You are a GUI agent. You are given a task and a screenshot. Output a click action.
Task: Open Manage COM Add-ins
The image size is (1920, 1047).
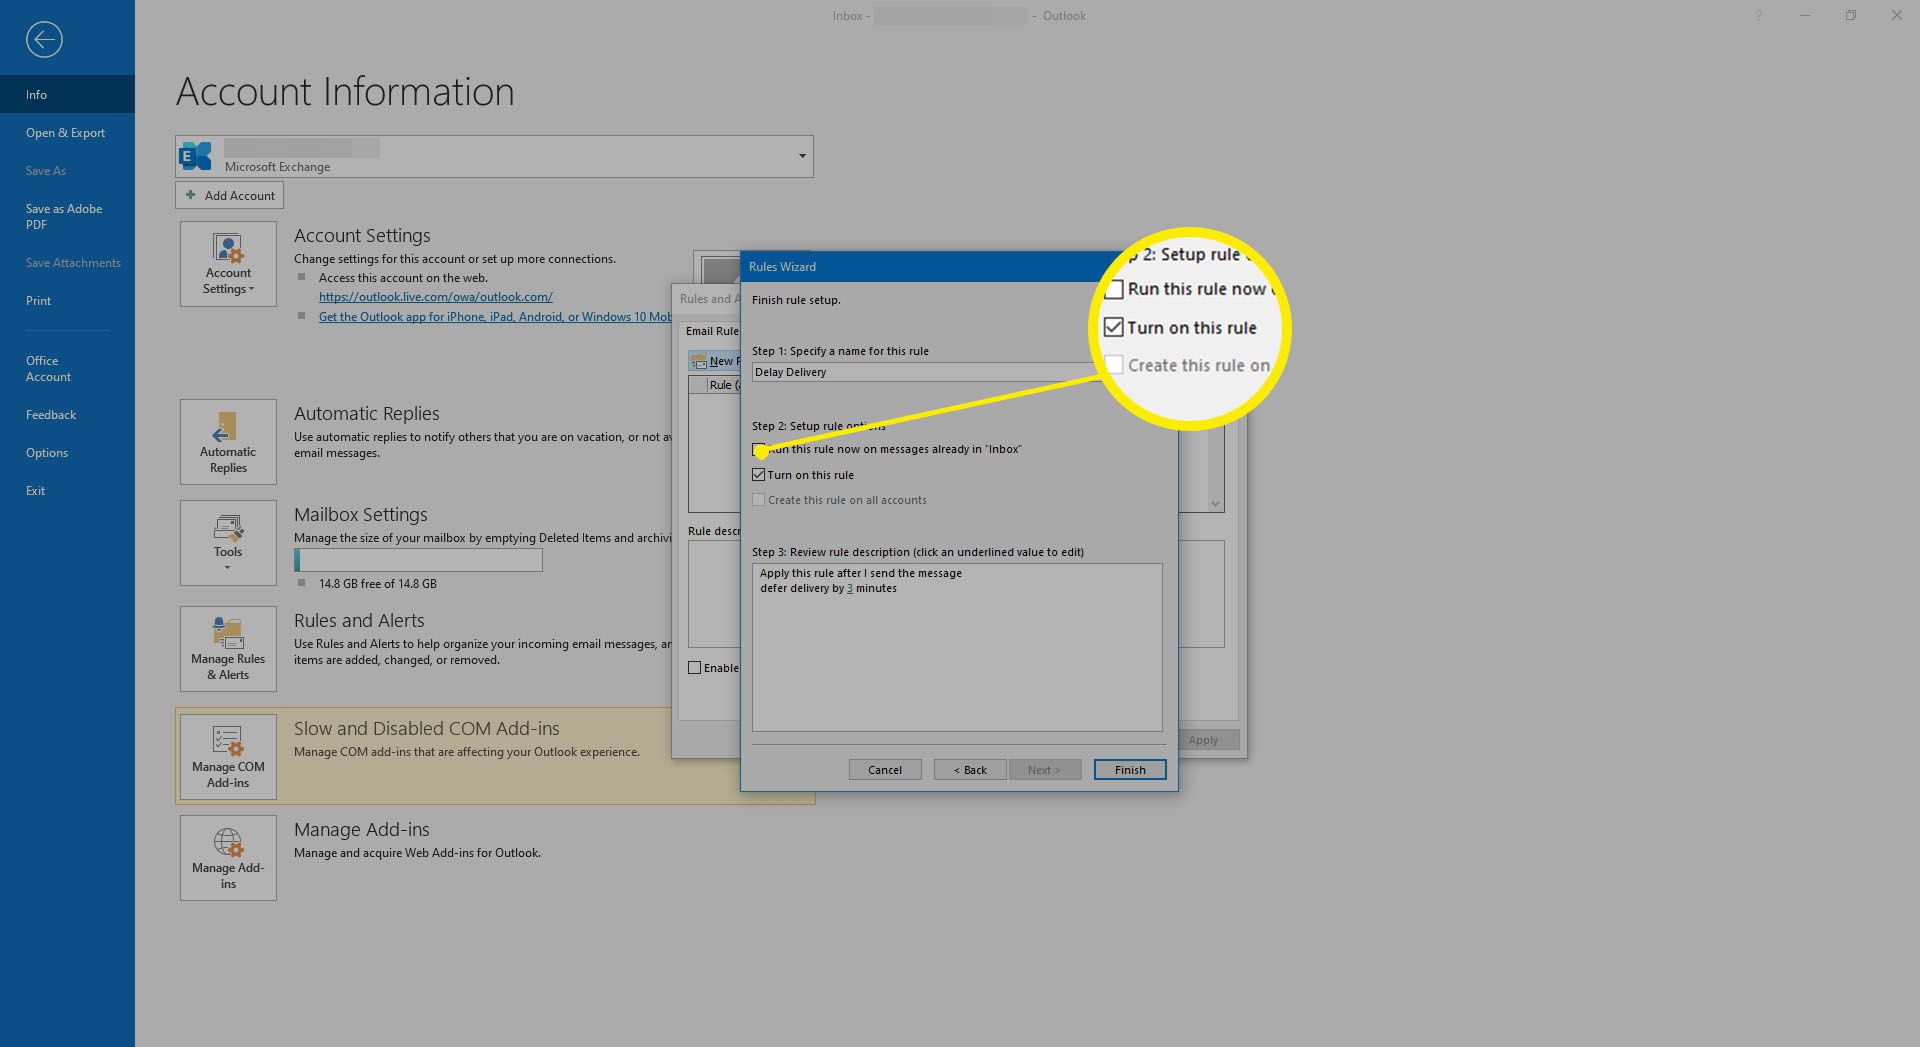(228, 757)
